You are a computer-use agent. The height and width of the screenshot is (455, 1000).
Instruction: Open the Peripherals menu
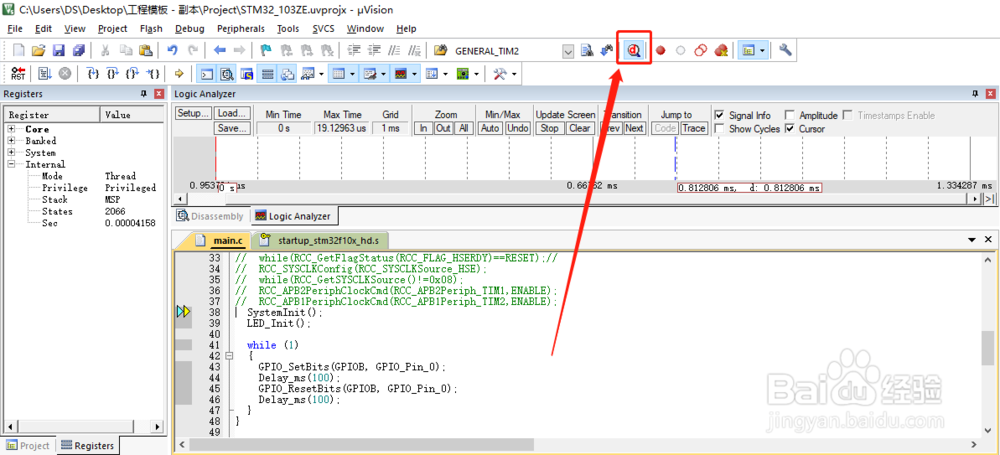click(240, 29)
